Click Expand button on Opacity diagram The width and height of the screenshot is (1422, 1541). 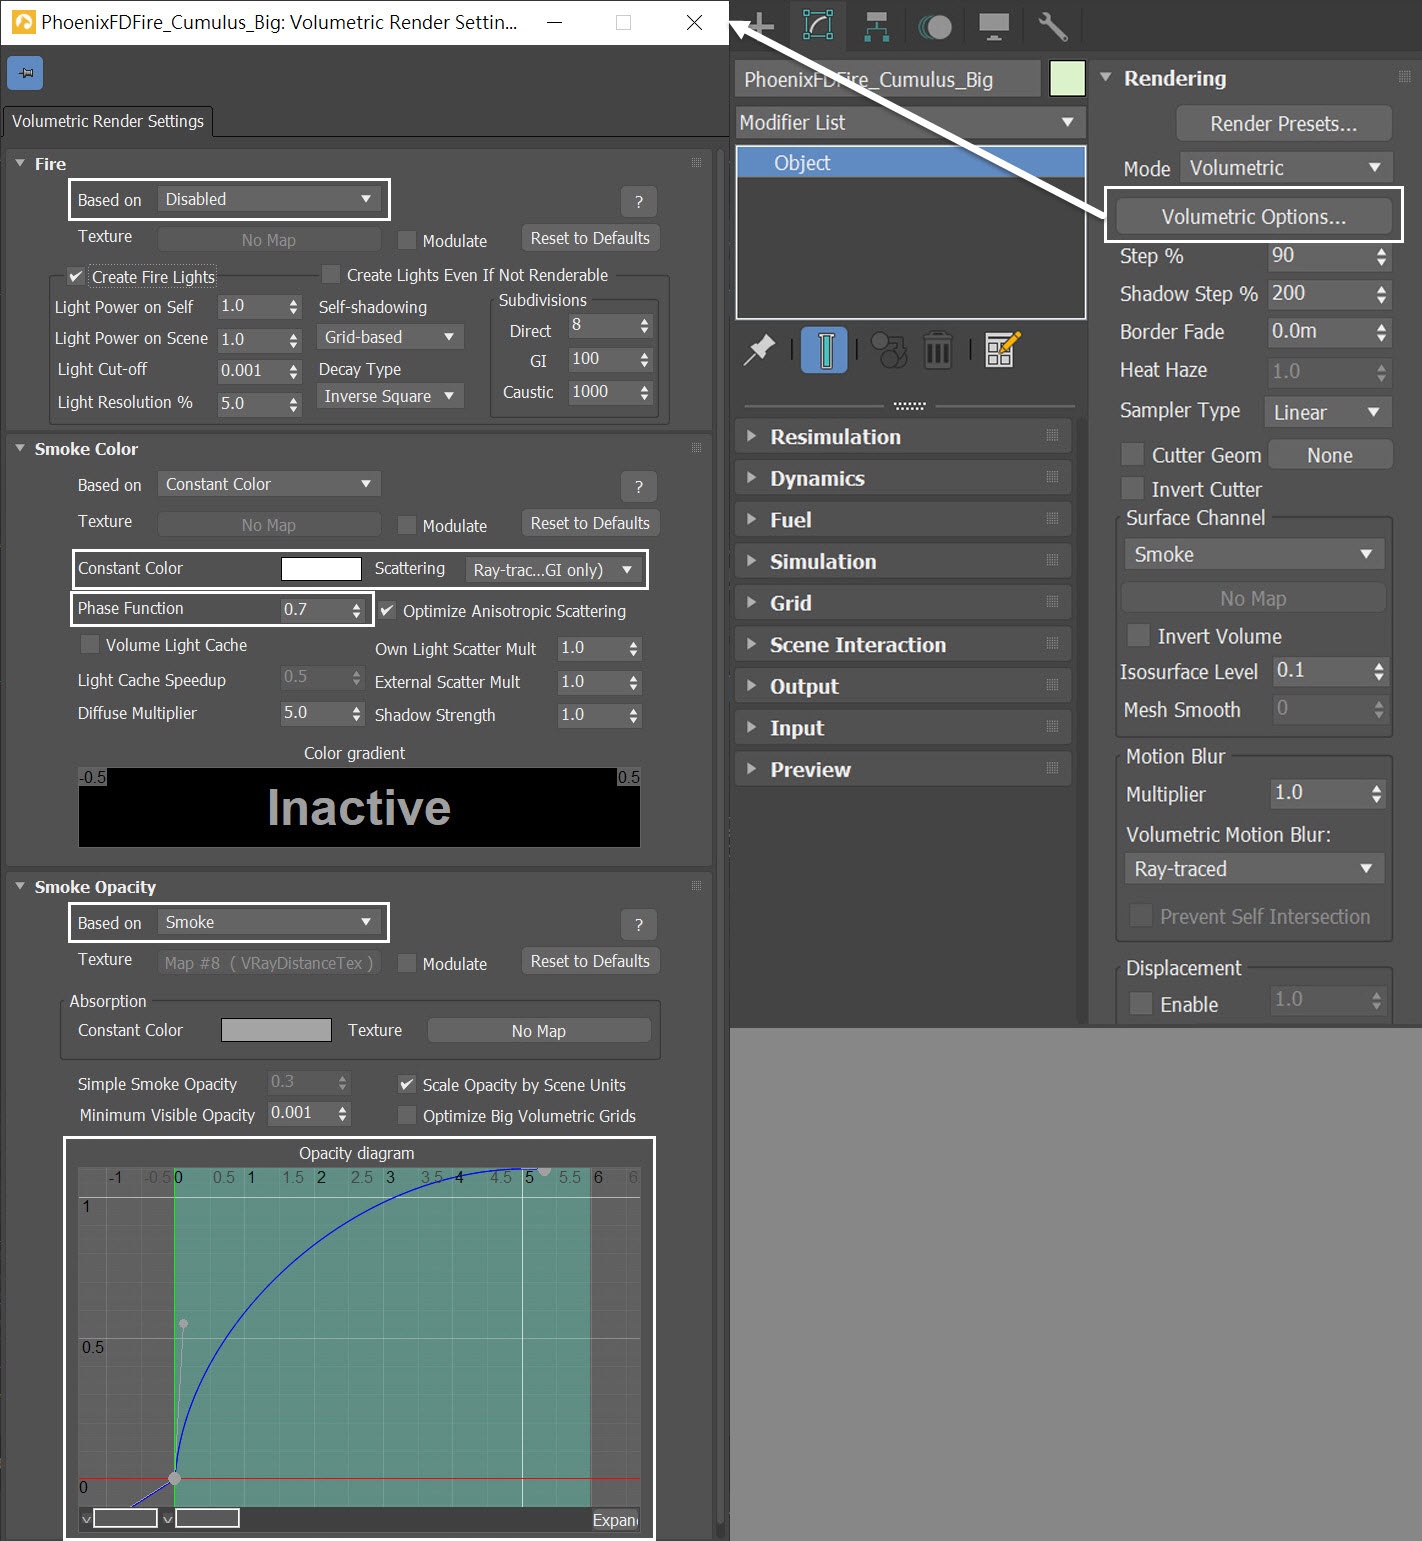(x=614, y=1519)
